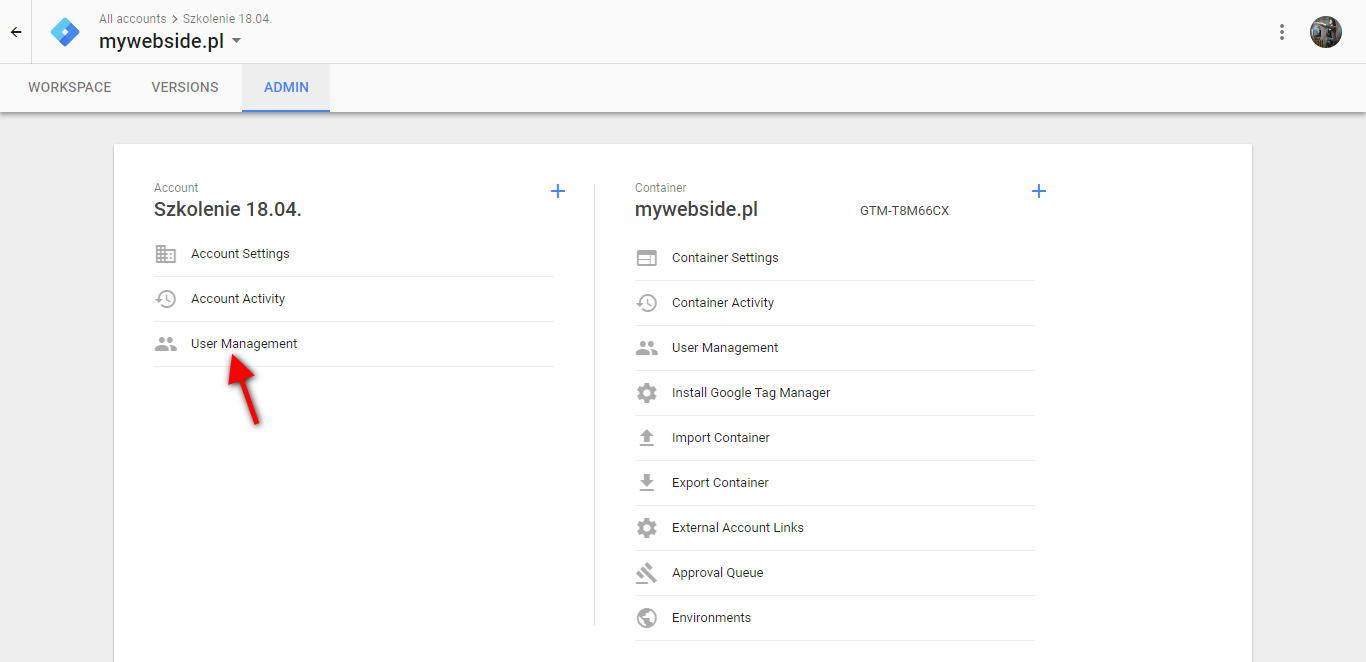Switch to the Versions tab
1366x662 pixels.
click(185, 87)
